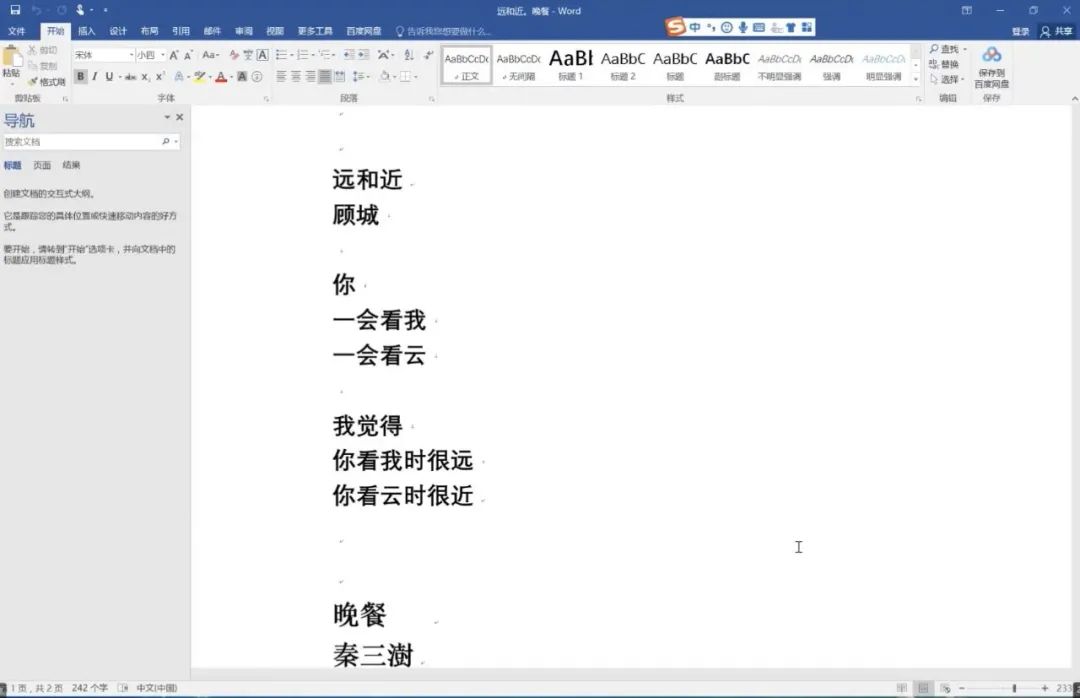Toggle underline formatting

point(109,76)
